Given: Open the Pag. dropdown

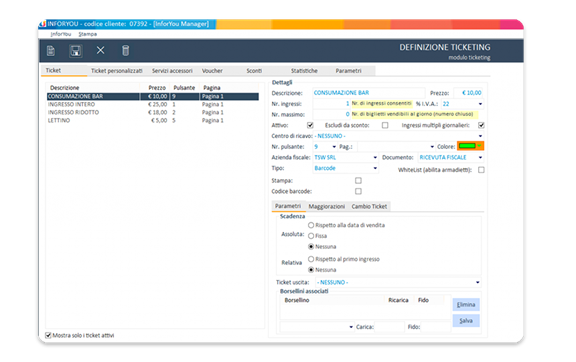Looking at the screenshot, I should pos(432,147).
